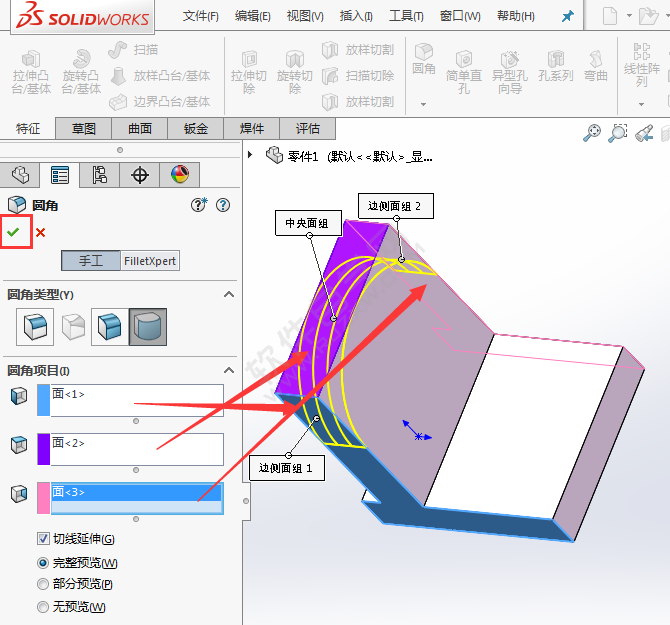Screen dimensions: 670x625
Task: Click the Open document folder icon
Action: [x=648, y=16]
